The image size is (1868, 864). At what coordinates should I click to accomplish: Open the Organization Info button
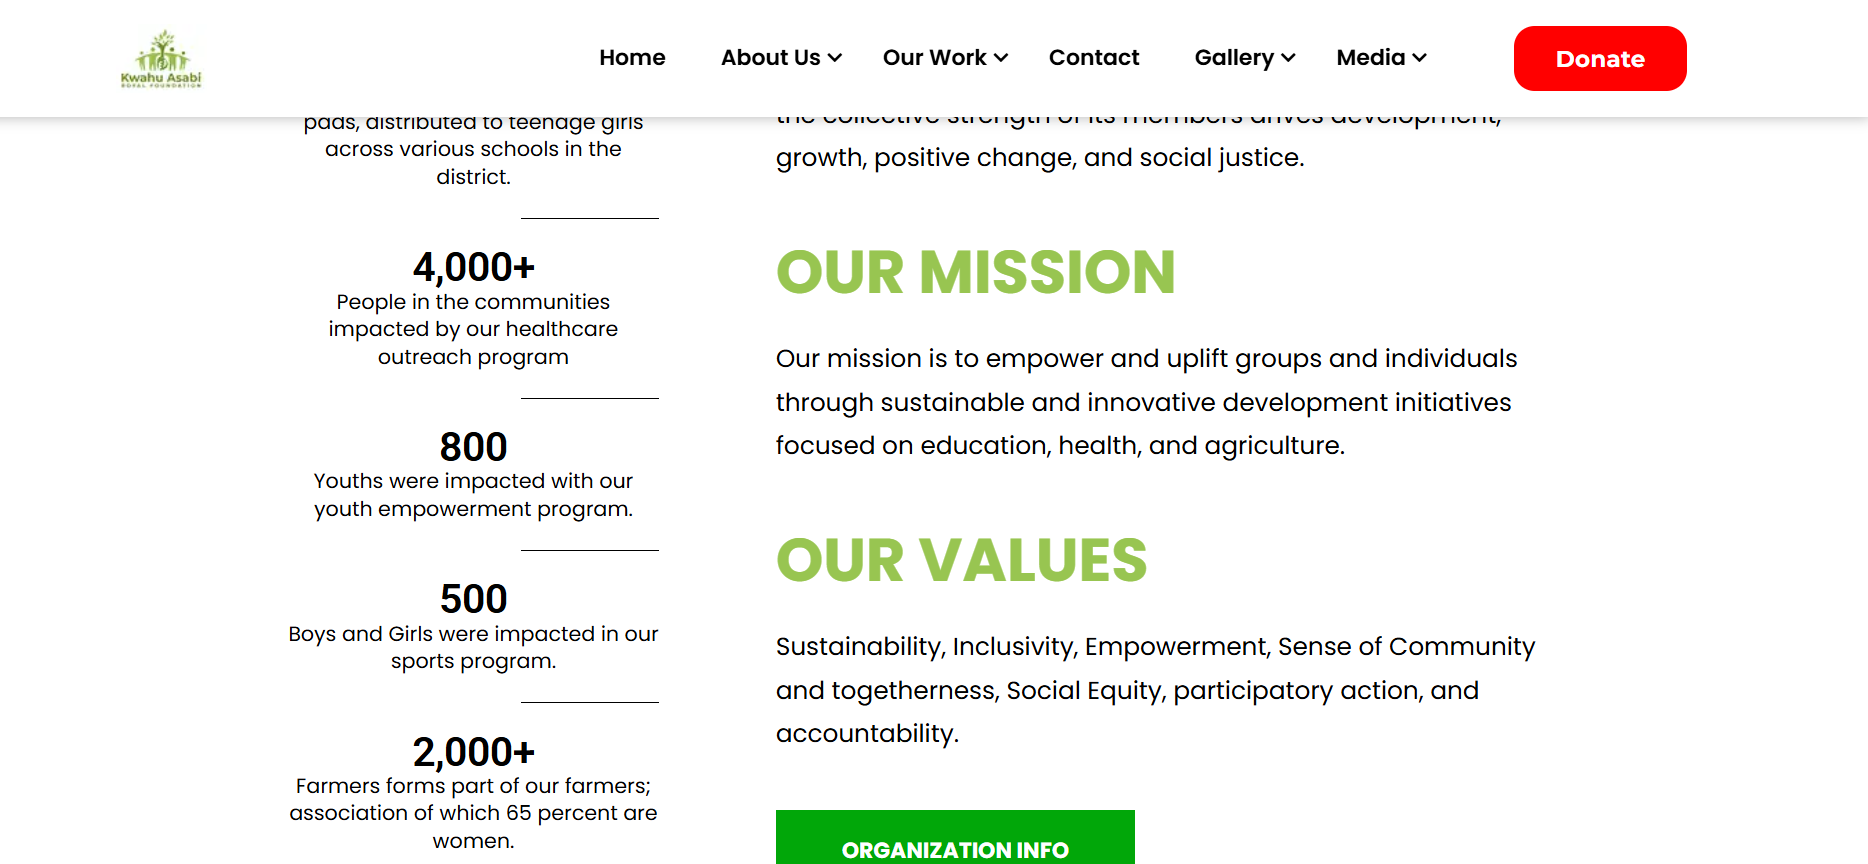click(955, 848)
